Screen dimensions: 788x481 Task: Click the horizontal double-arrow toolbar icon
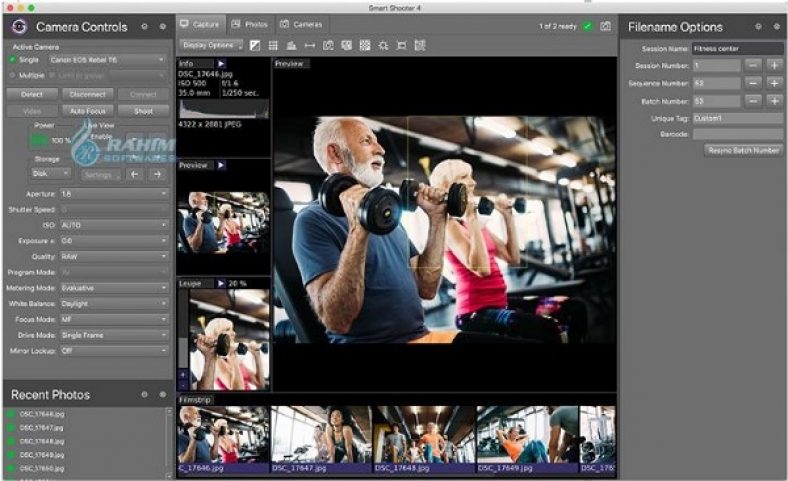click(309, 45)
